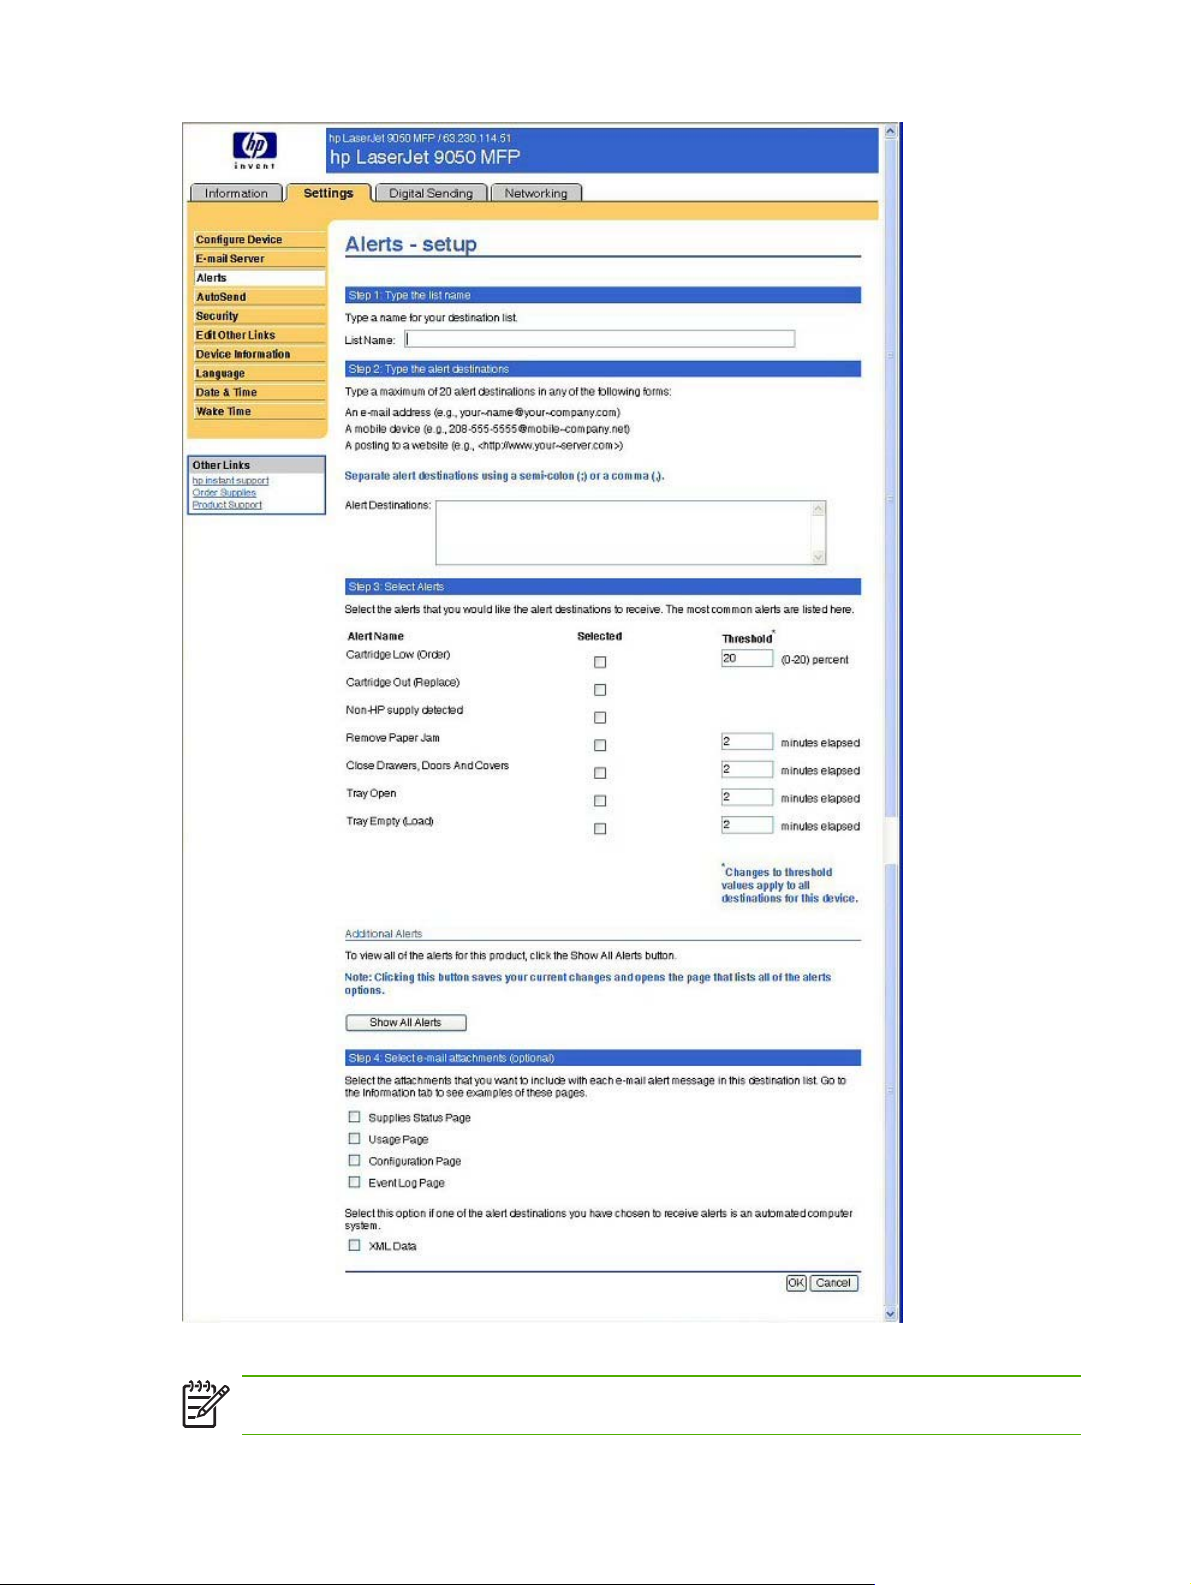
Task: Click the HP invent logo
Action: pyautogui.click(x=255, y=150)
